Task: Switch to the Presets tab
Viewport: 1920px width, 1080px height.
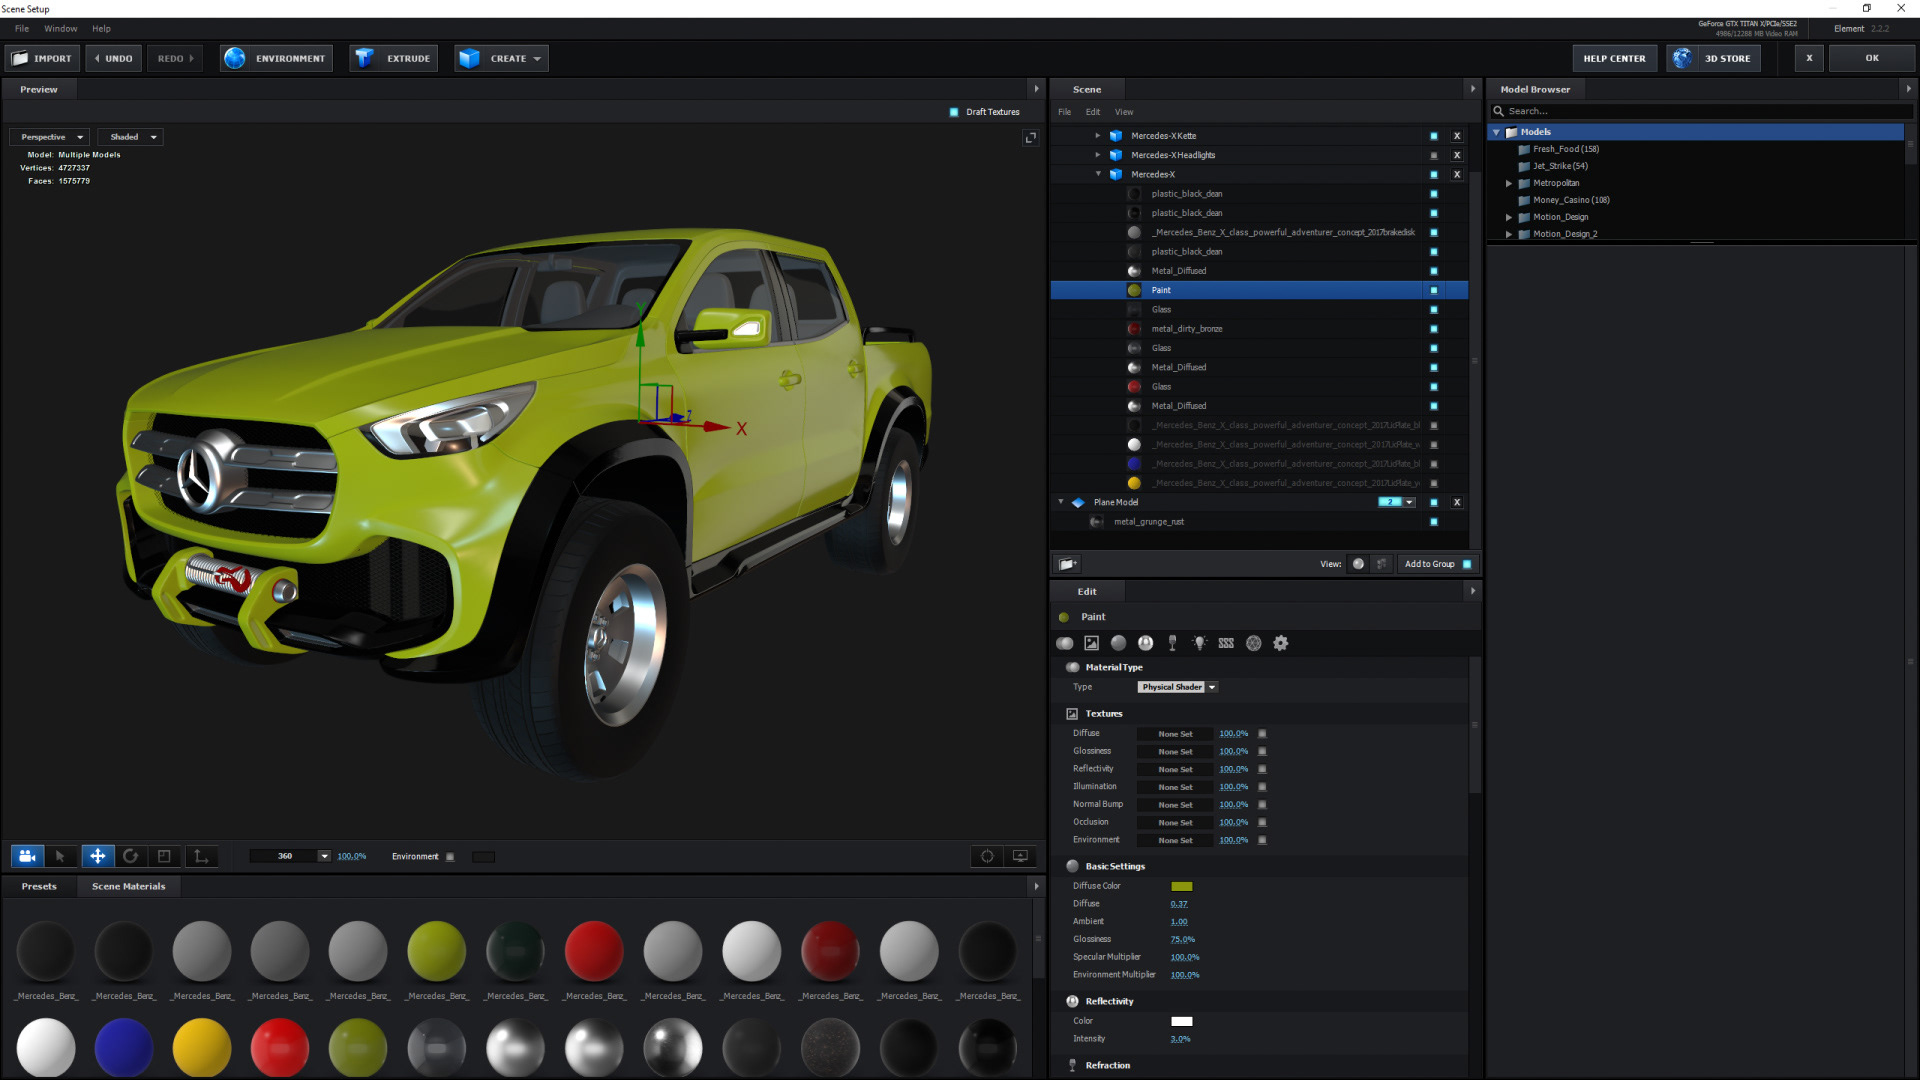Action: pyautogui.click(x=39, y=886)
